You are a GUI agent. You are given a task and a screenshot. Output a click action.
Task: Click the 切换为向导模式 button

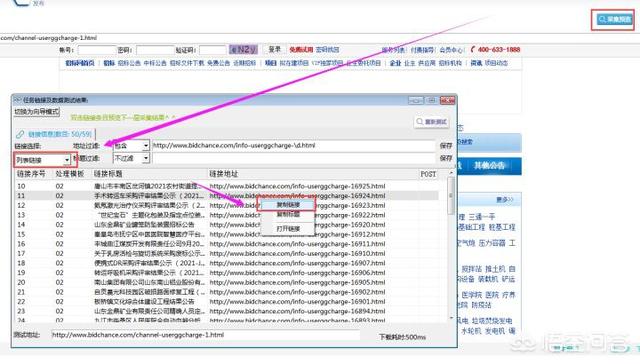[37, 111]
